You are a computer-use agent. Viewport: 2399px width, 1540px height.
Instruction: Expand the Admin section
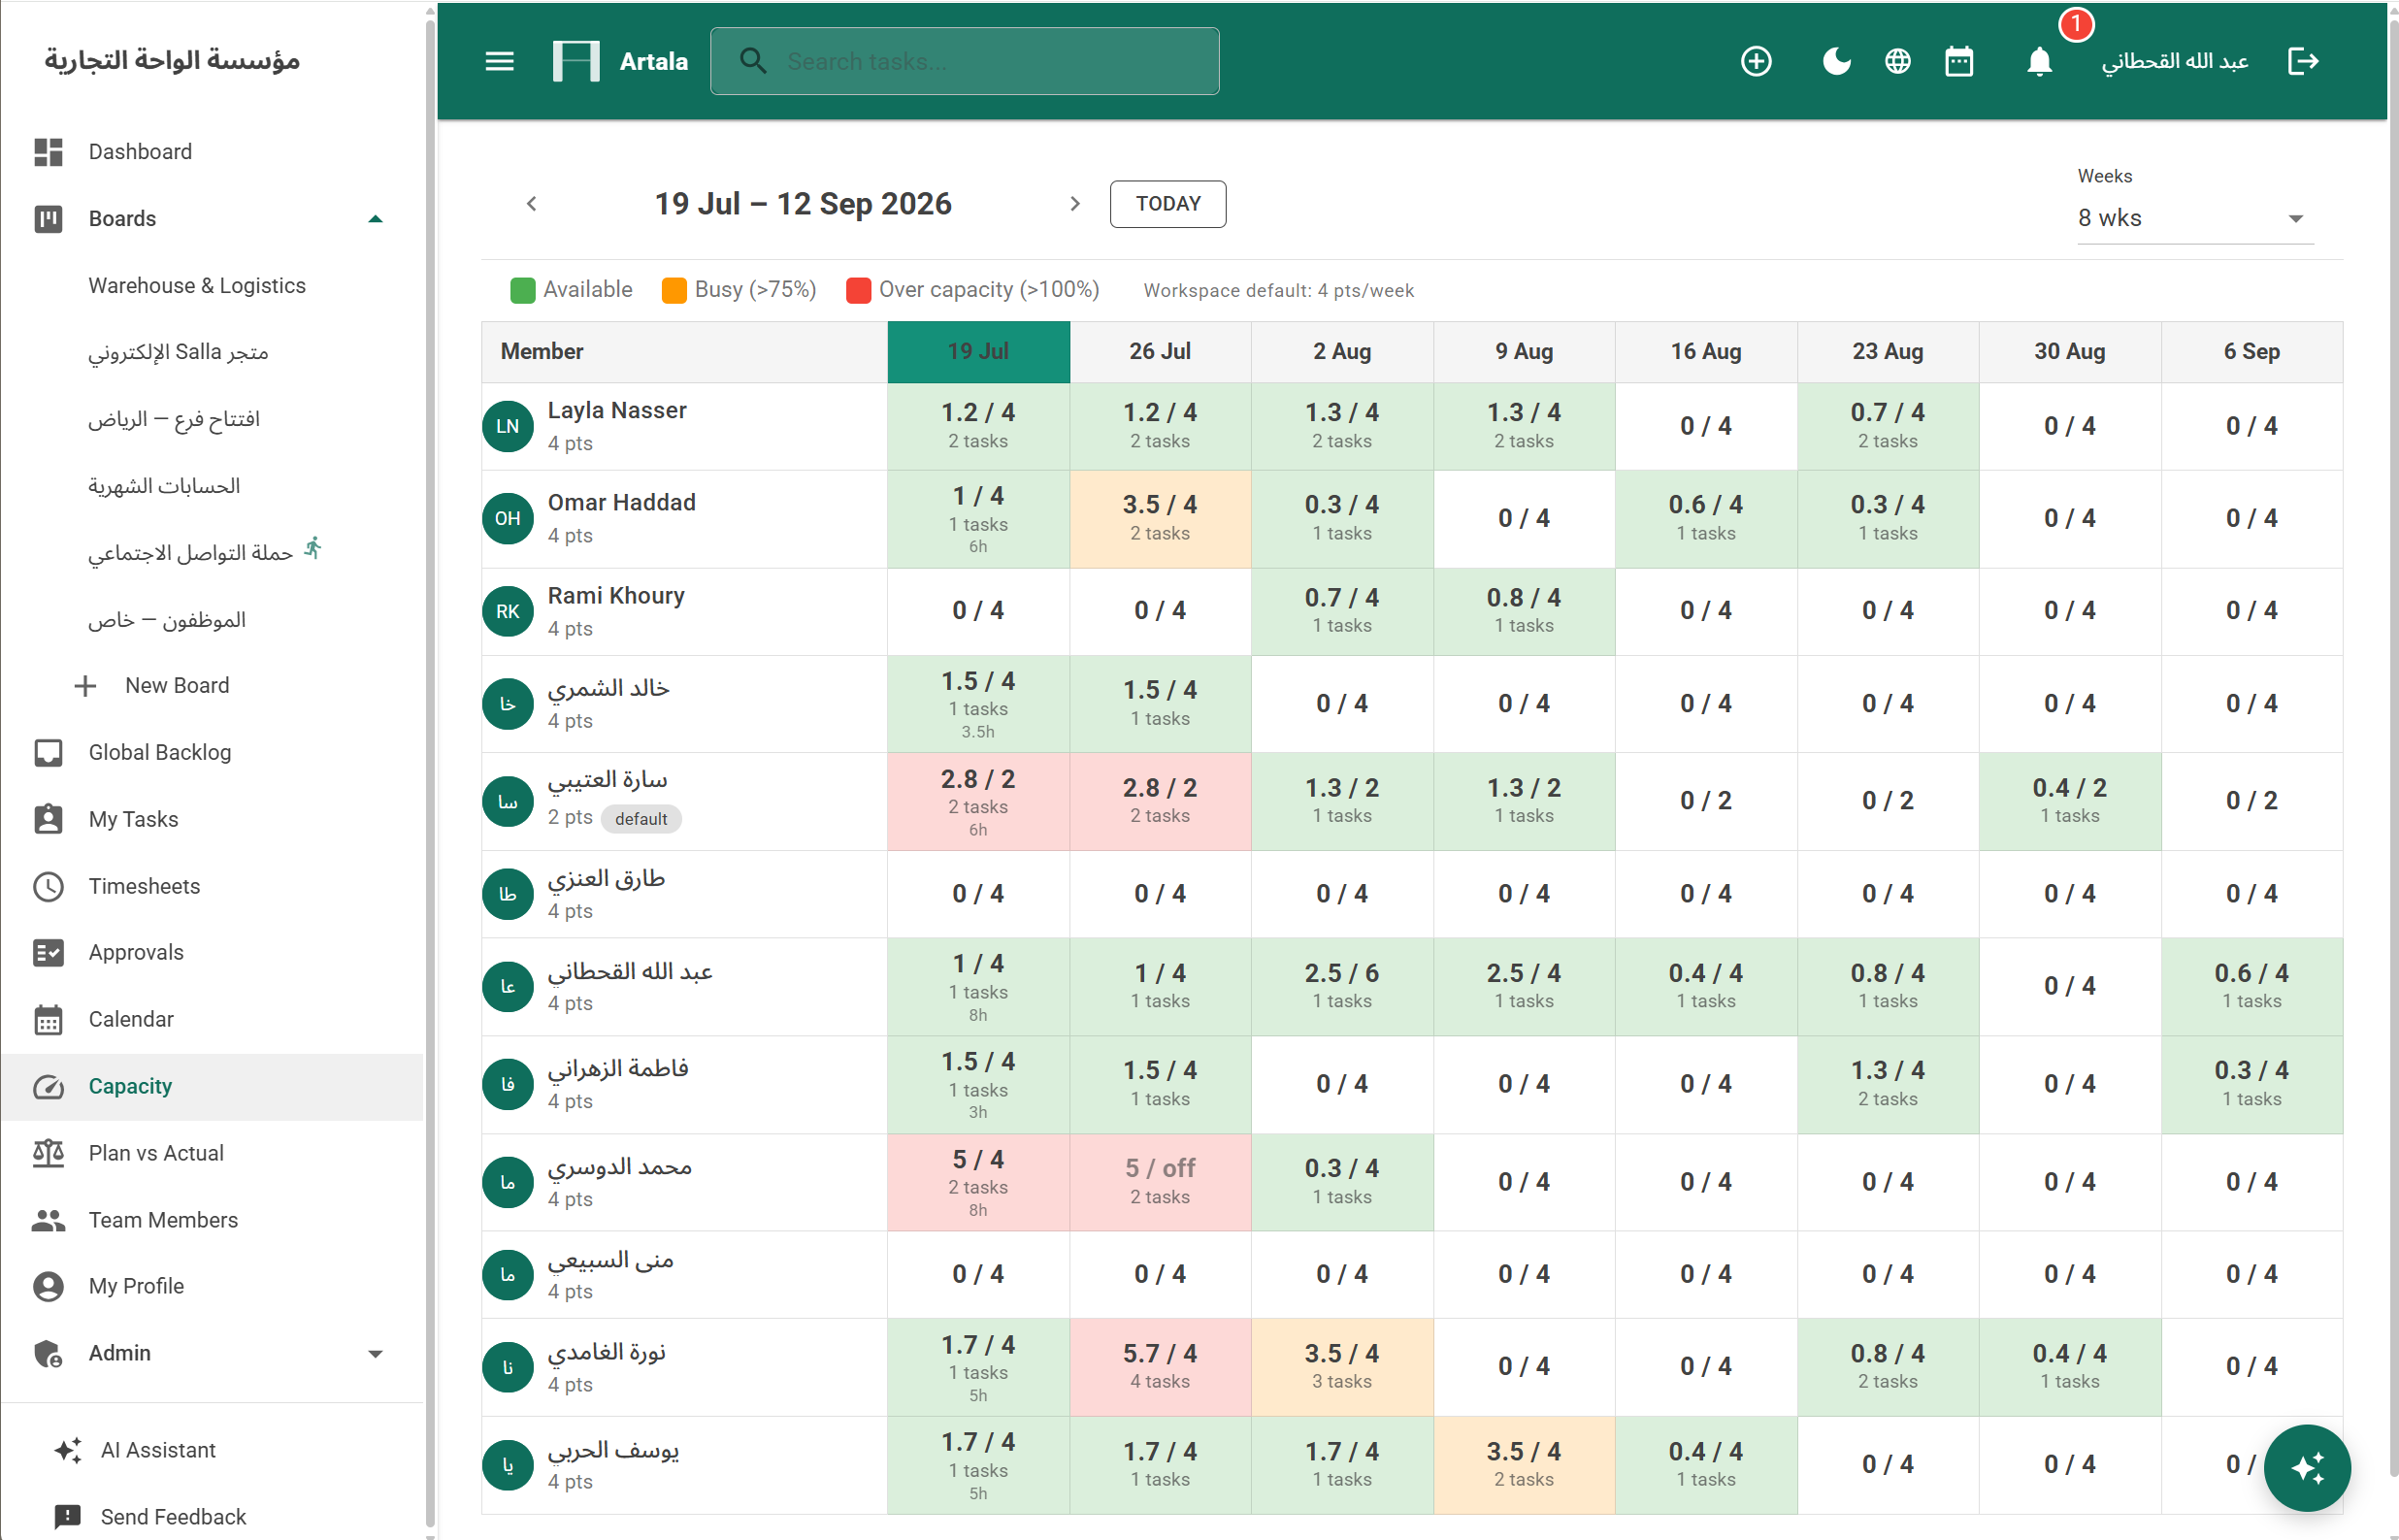[375, 1353]
